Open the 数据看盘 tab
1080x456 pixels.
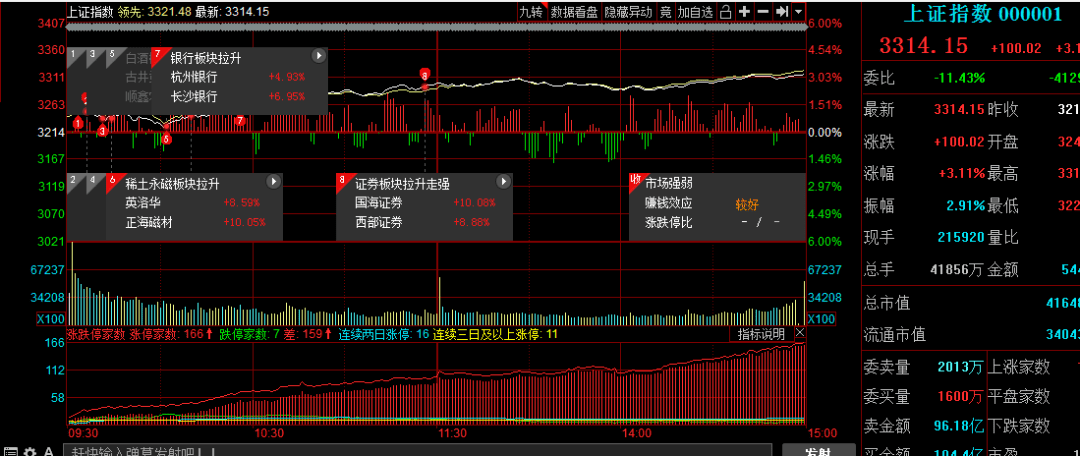tap(574, 12)
